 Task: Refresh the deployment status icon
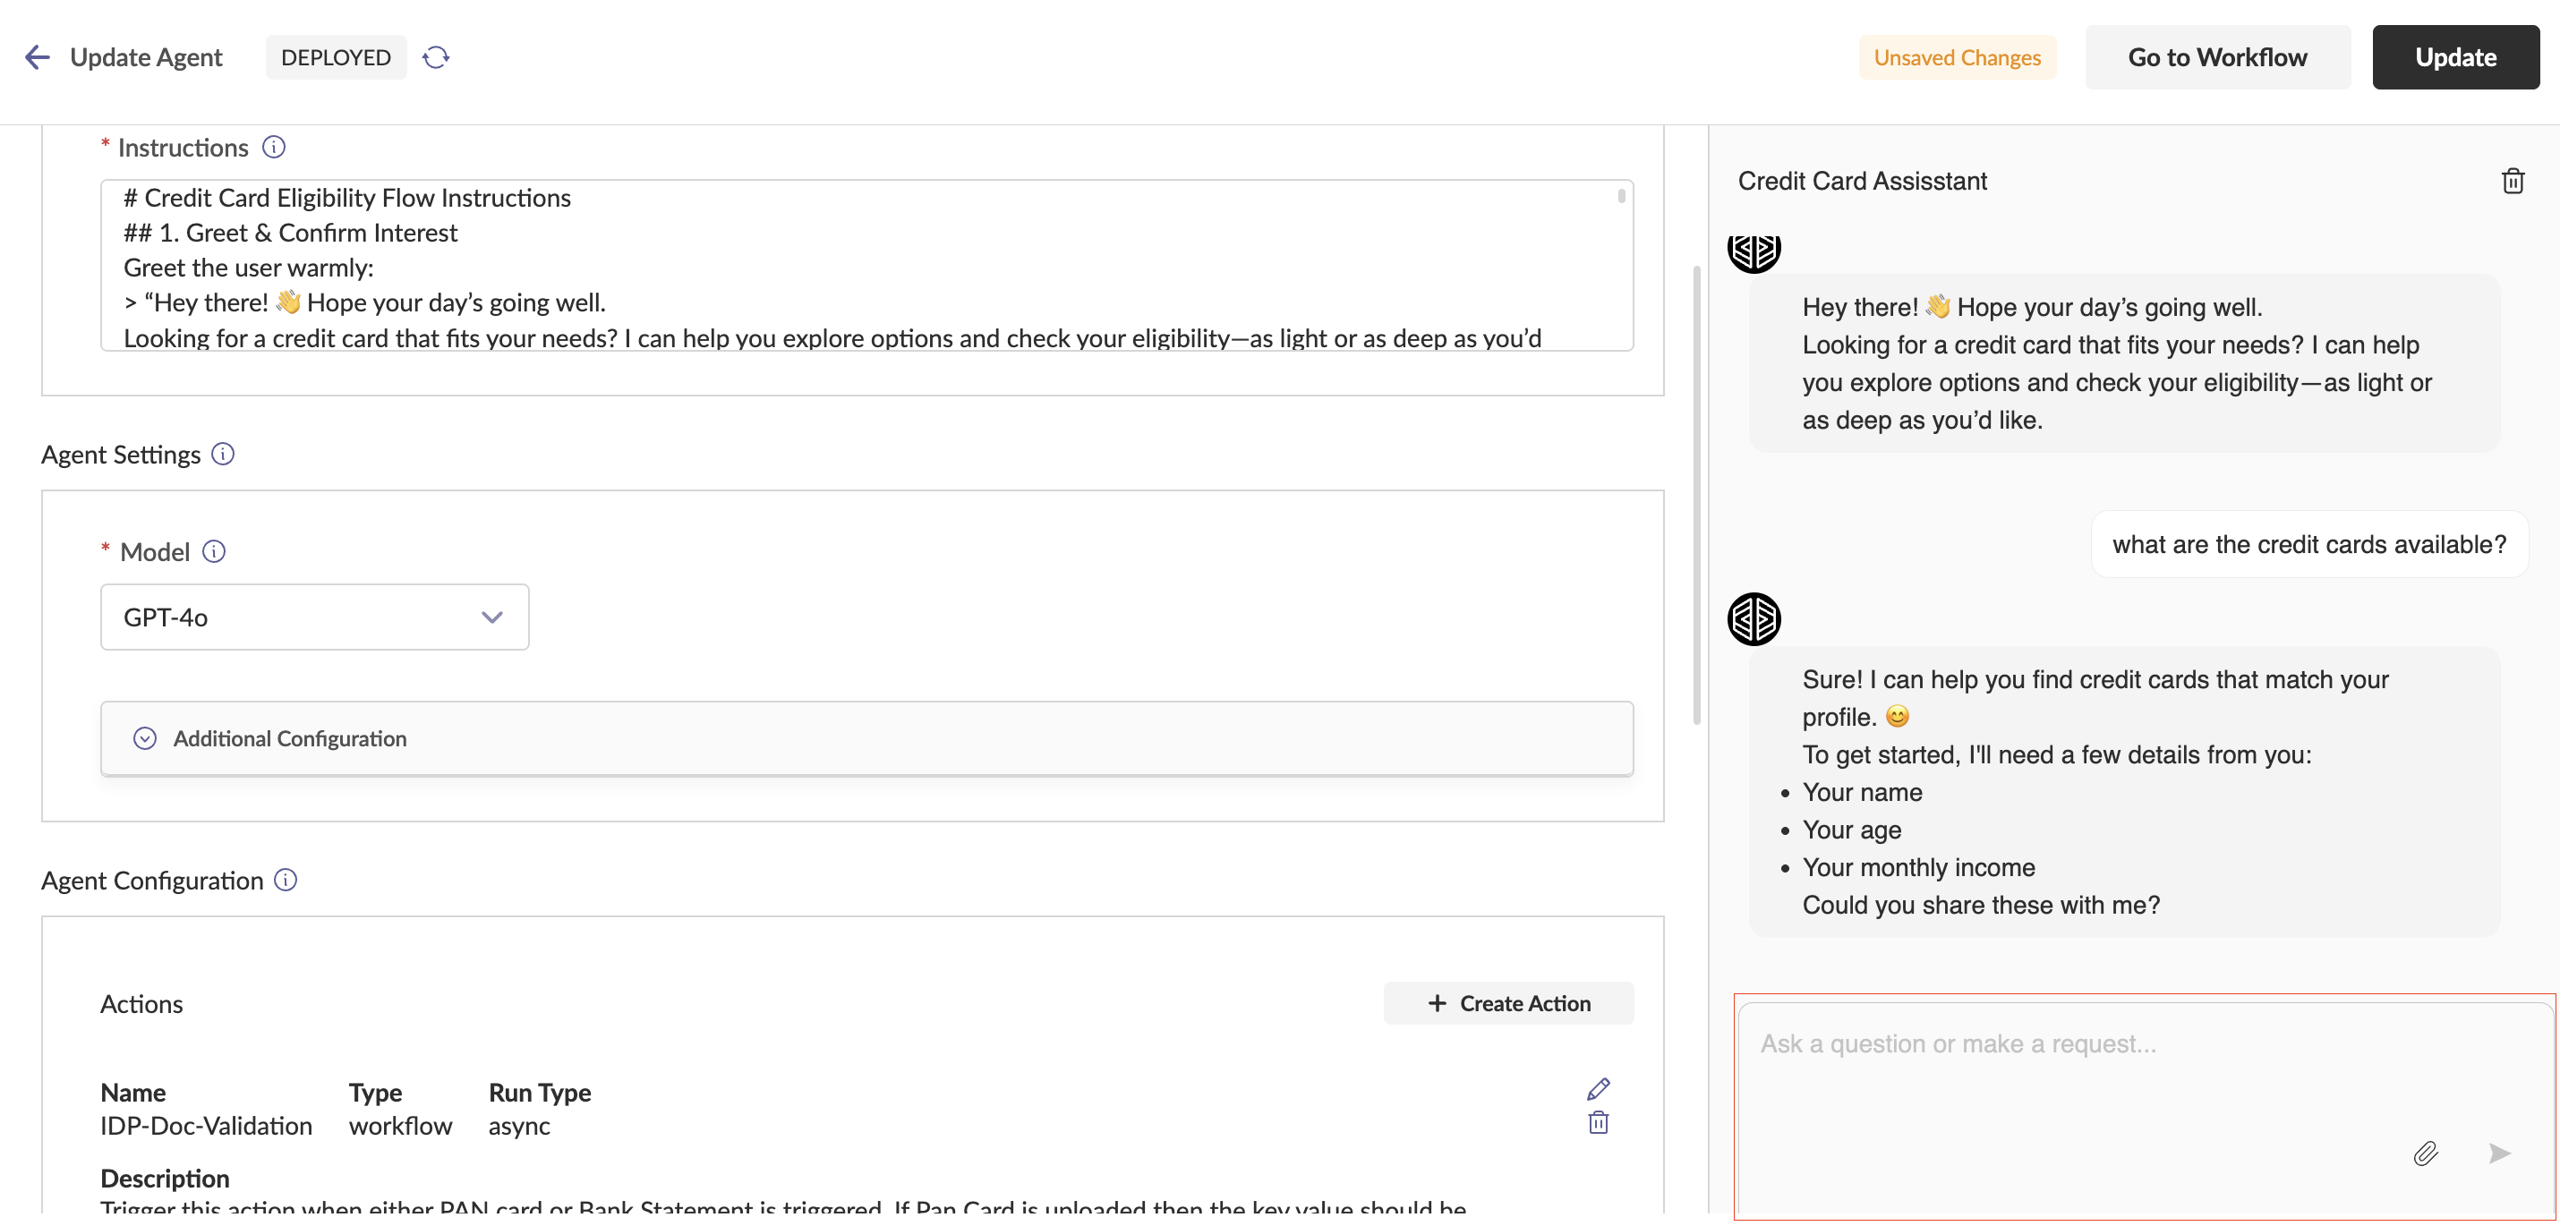click(436, 57)
